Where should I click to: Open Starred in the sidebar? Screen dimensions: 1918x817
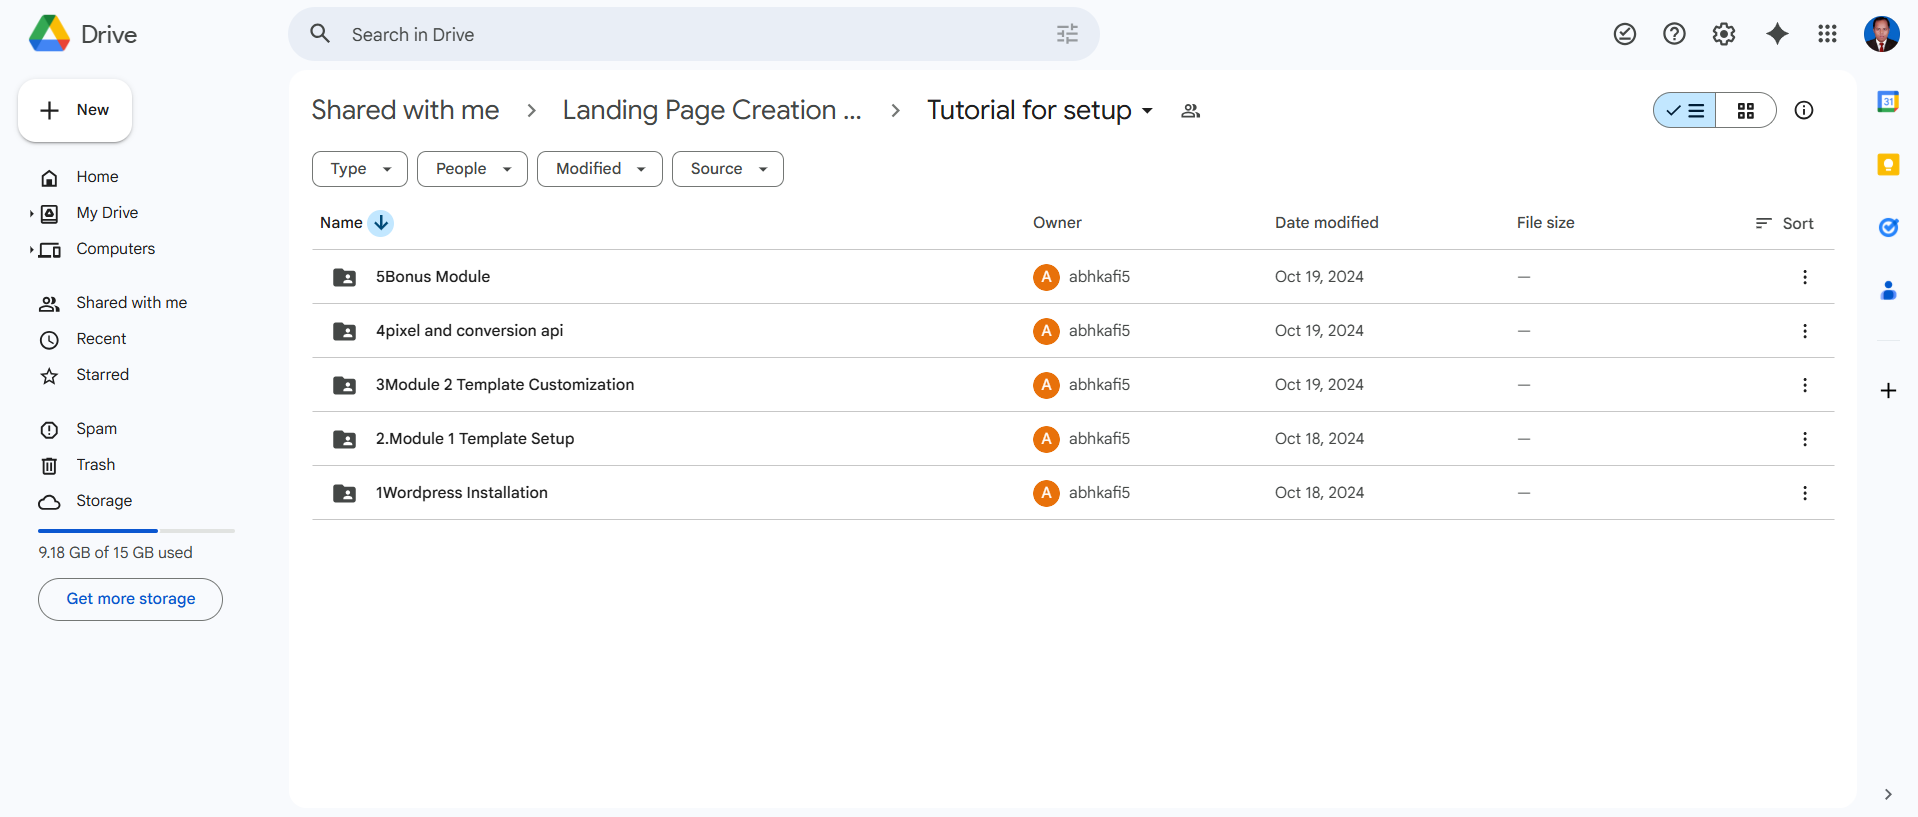coord(102,375)
